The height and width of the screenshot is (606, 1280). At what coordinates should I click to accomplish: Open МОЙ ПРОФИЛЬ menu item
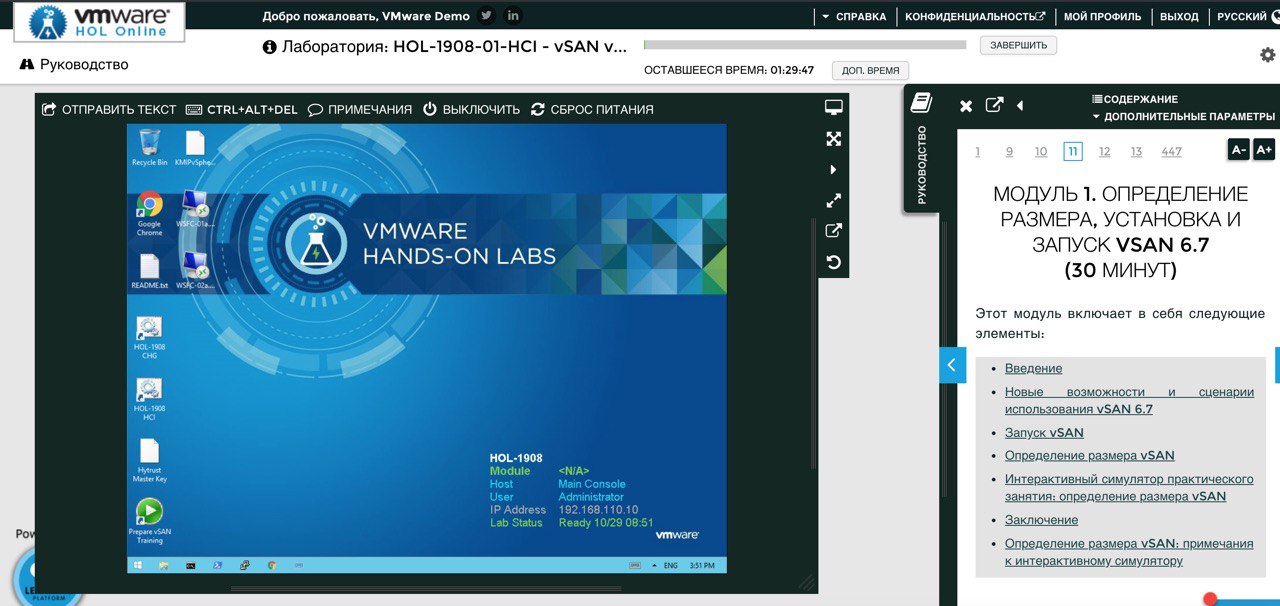pyautogui.click(x=1101, y=17)
